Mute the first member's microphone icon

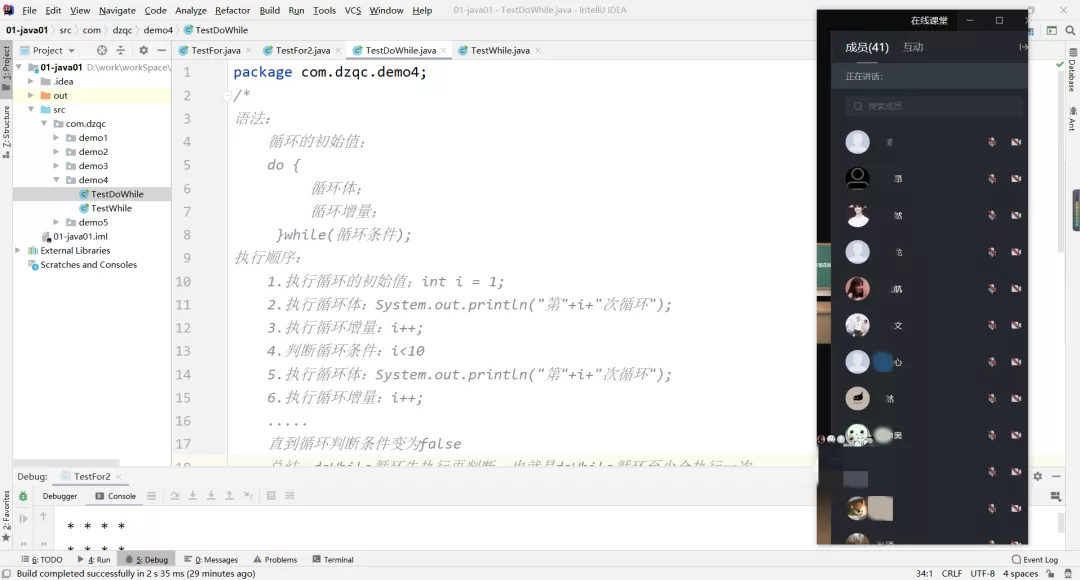click(x=992, y=142)
